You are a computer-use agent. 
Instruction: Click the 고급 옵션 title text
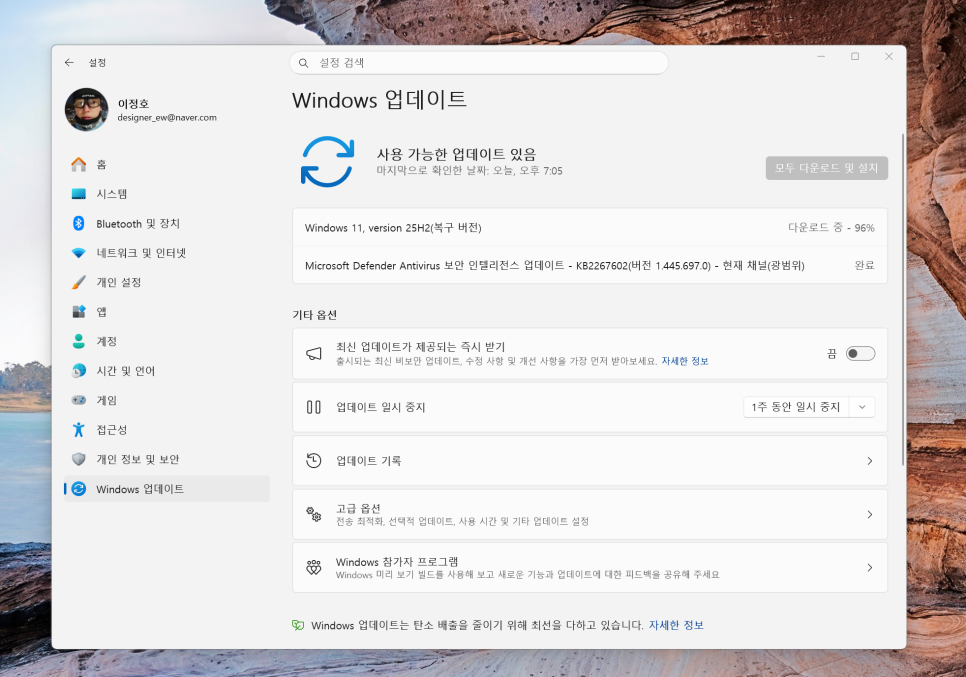pyautogui.click(x=358, y=508)
